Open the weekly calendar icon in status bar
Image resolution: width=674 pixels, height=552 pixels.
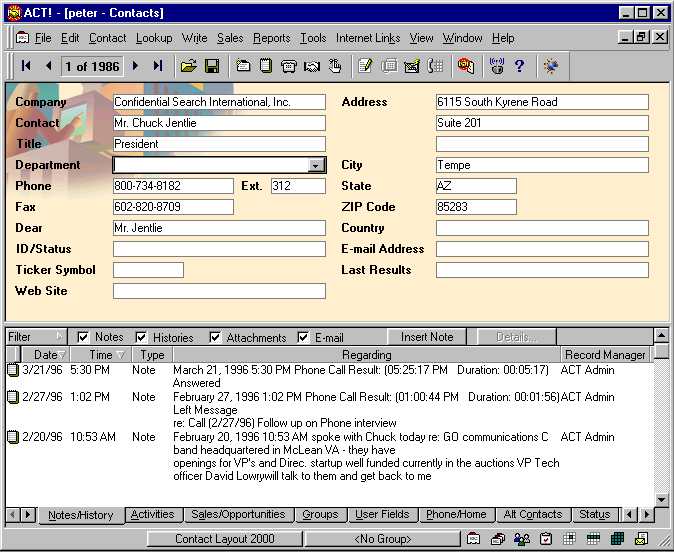[593, 538]
